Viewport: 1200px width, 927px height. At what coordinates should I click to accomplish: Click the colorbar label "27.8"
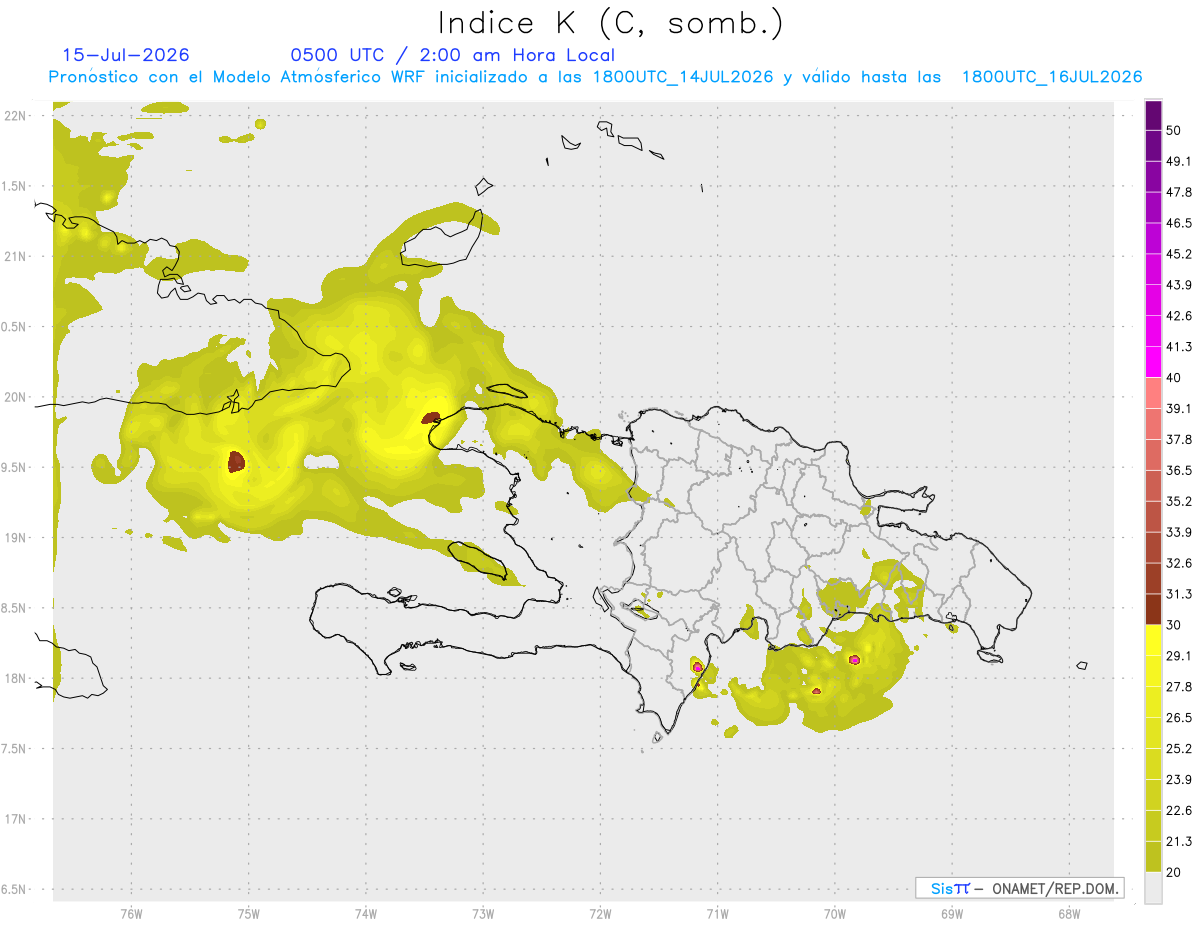[1179, 686]
